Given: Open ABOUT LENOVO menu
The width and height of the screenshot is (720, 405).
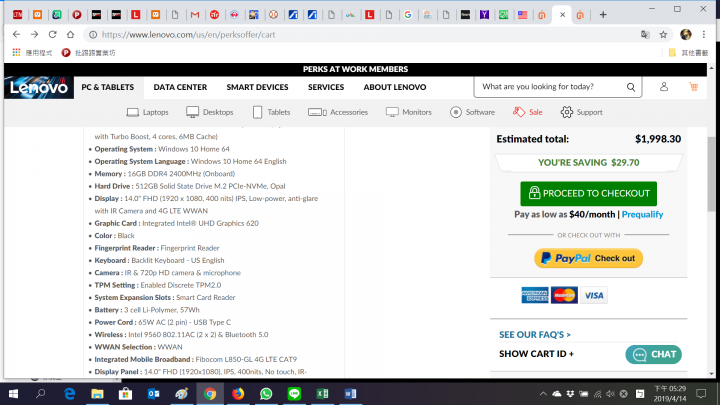Looking at the screenshot, I should click(395, 87).
